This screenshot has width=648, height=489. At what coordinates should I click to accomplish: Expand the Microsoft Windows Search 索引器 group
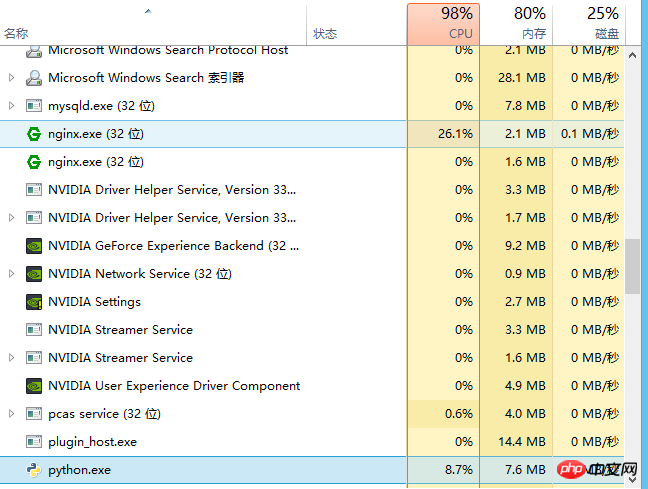pyautogui.click(x=11, y=77)
